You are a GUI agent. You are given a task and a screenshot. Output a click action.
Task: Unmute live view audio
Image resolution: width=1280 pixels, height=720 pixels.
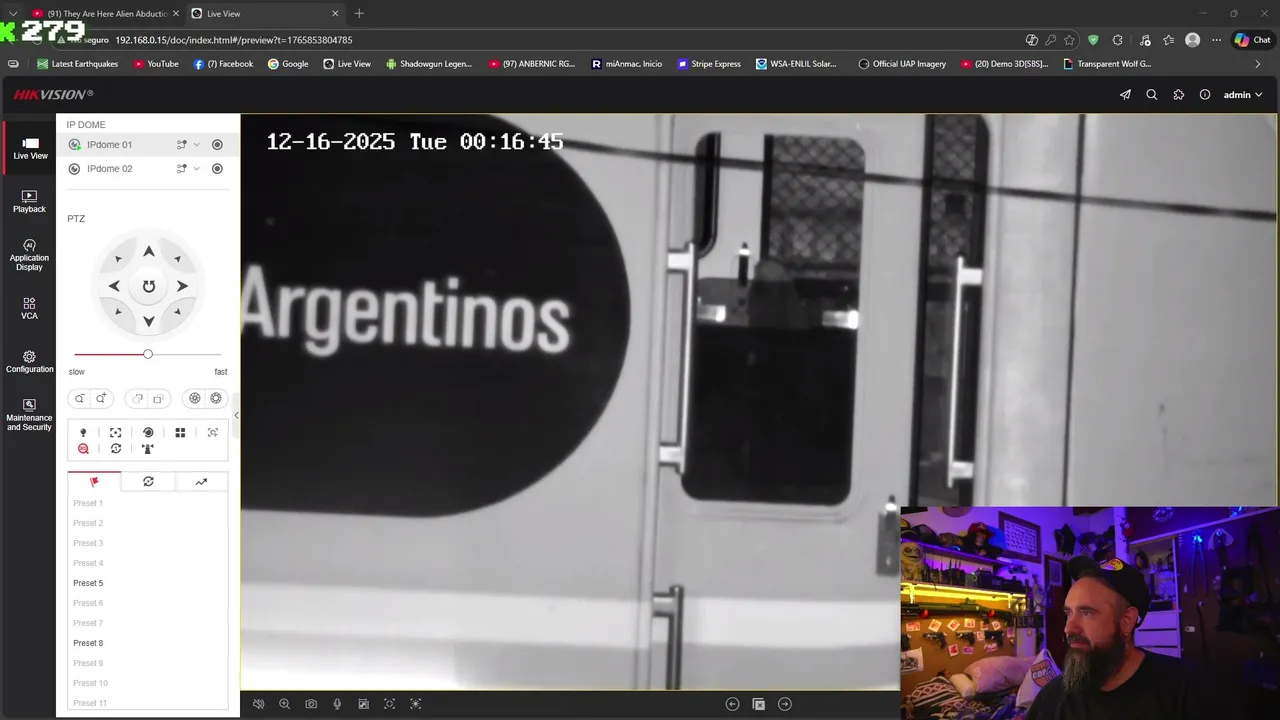point(258,704)
